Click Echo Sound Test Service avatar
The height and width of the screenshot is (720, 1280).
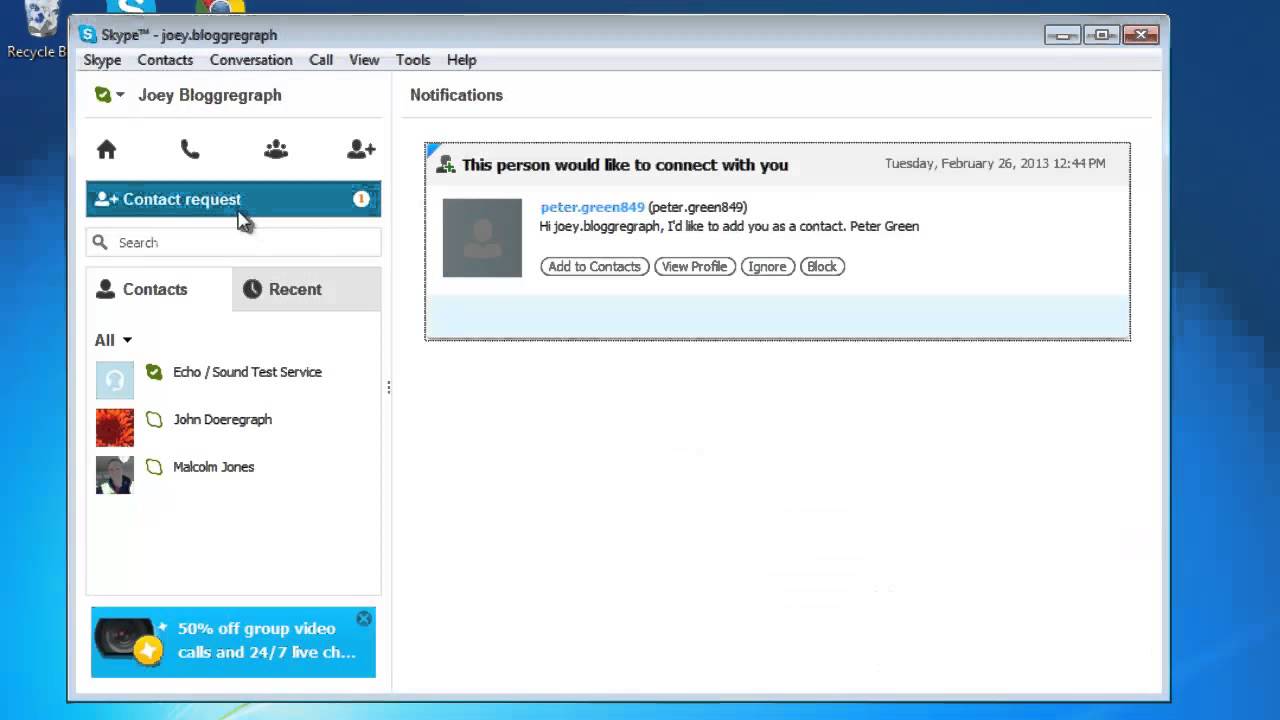(115, 380)
